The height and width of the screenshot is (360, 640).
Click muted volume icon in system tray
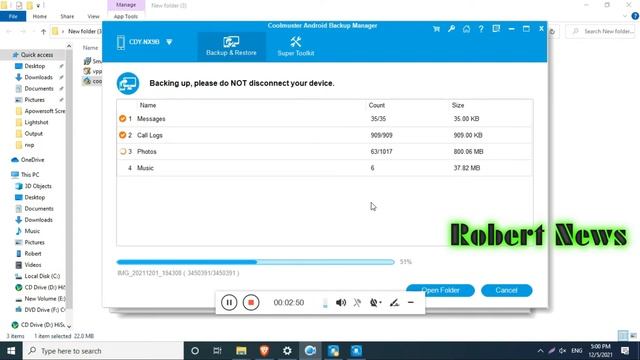[x=562, y=351]
